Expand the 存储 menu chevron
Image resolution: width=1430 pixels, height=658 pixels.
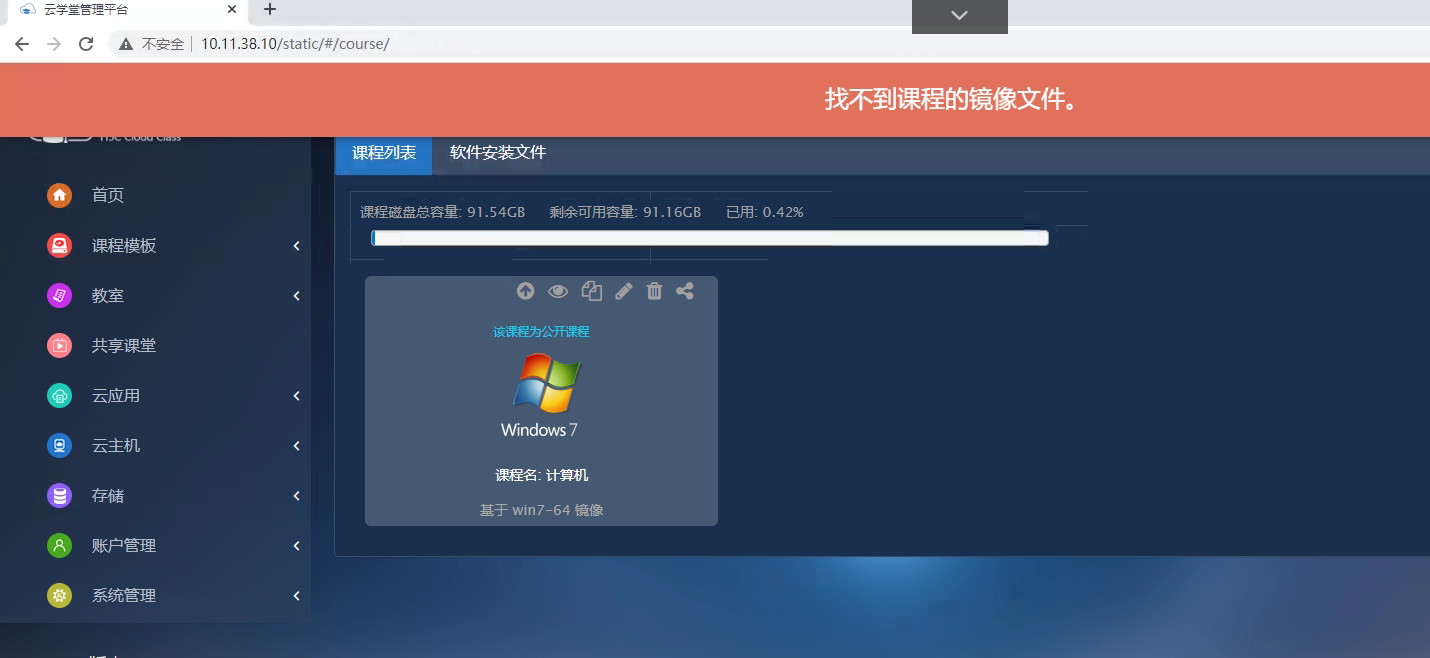click(296, 496)
